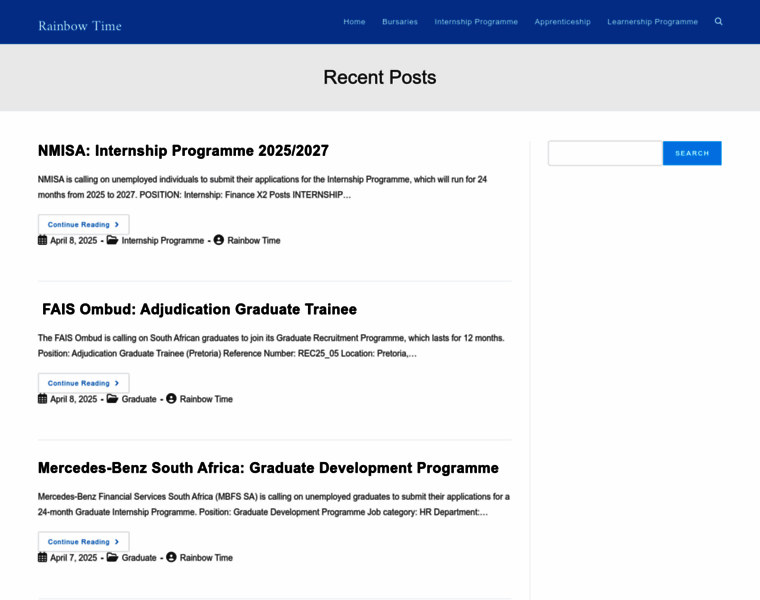Open Graduate category under FAIS Ombud post
Viewport: 760px width, 600px height.
coord(139,399)
